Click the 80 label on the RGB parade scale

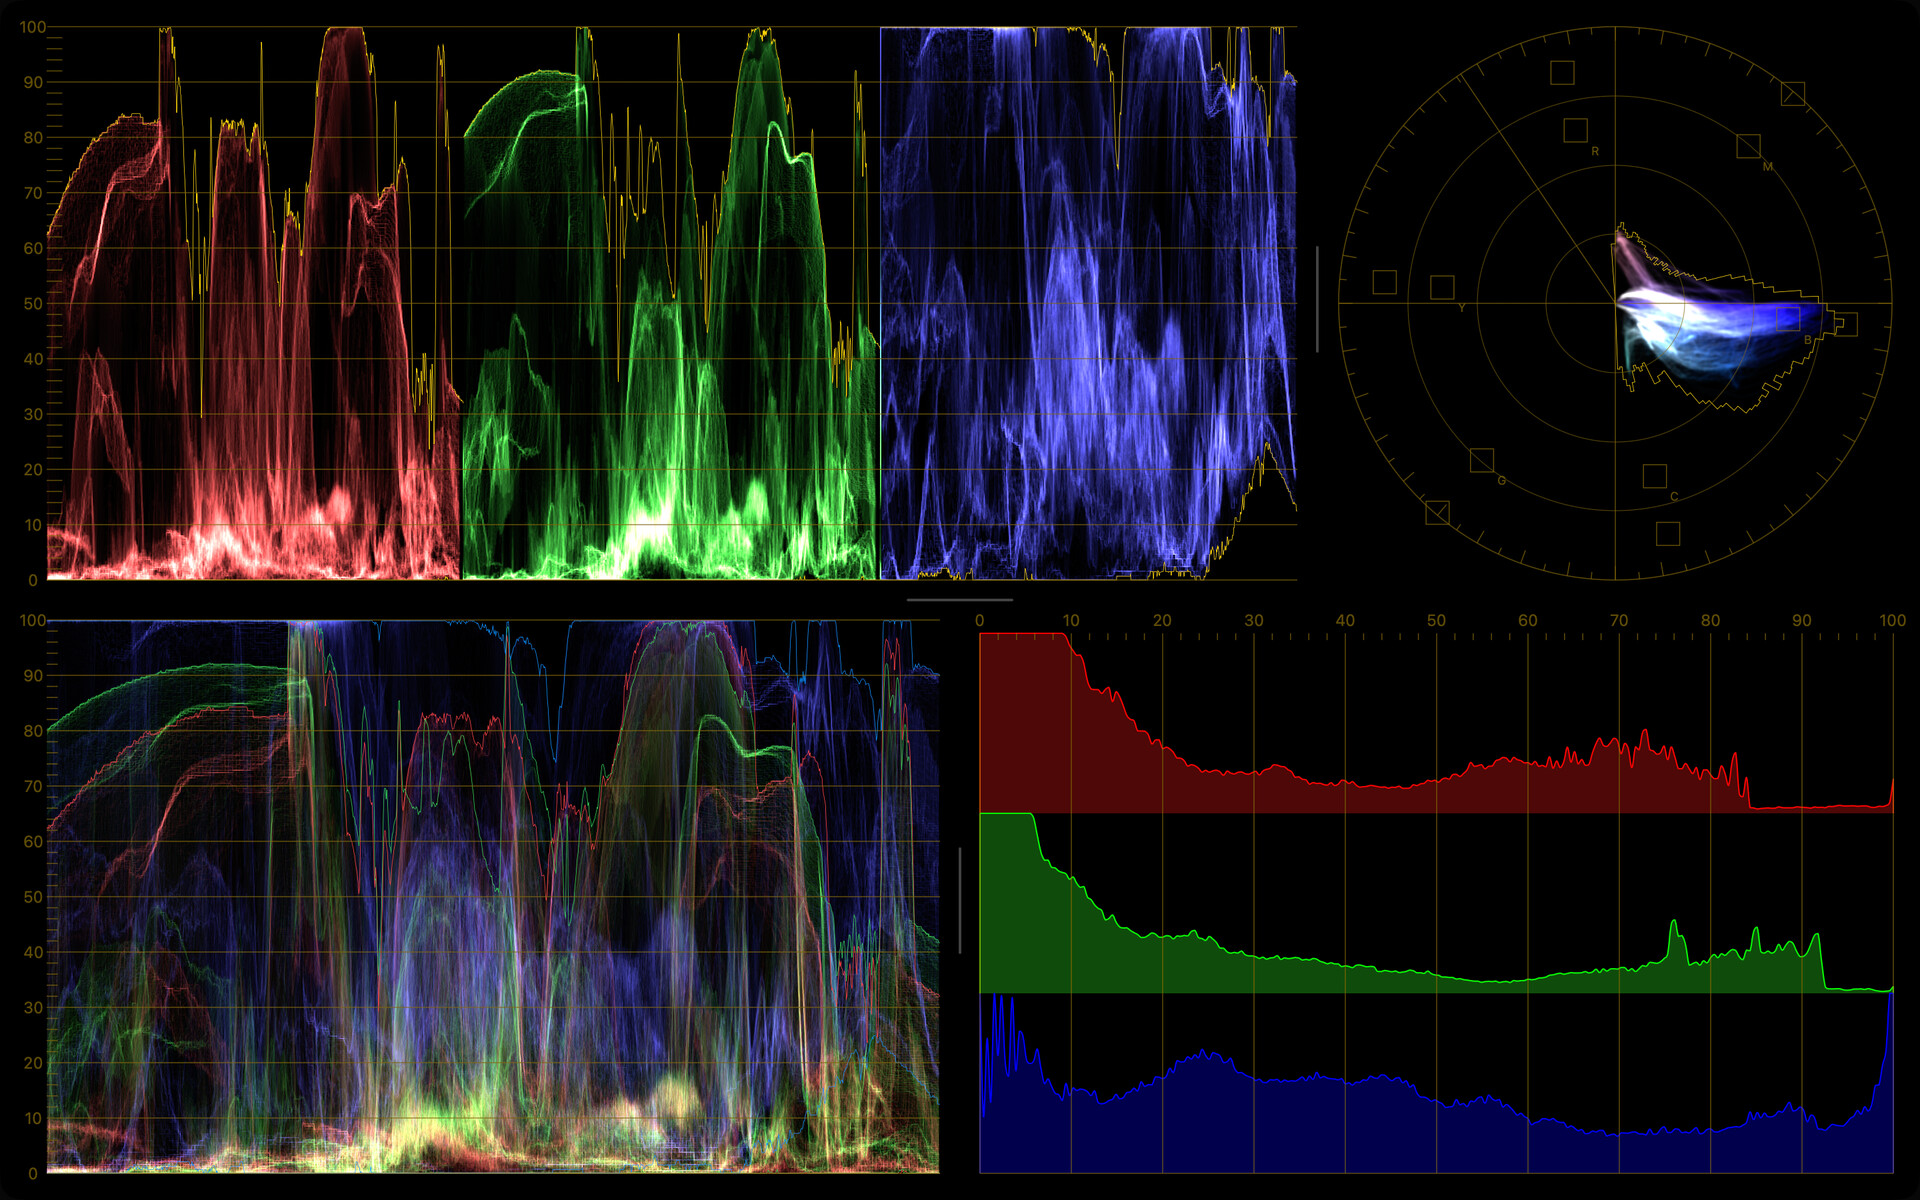click(33, 138)
